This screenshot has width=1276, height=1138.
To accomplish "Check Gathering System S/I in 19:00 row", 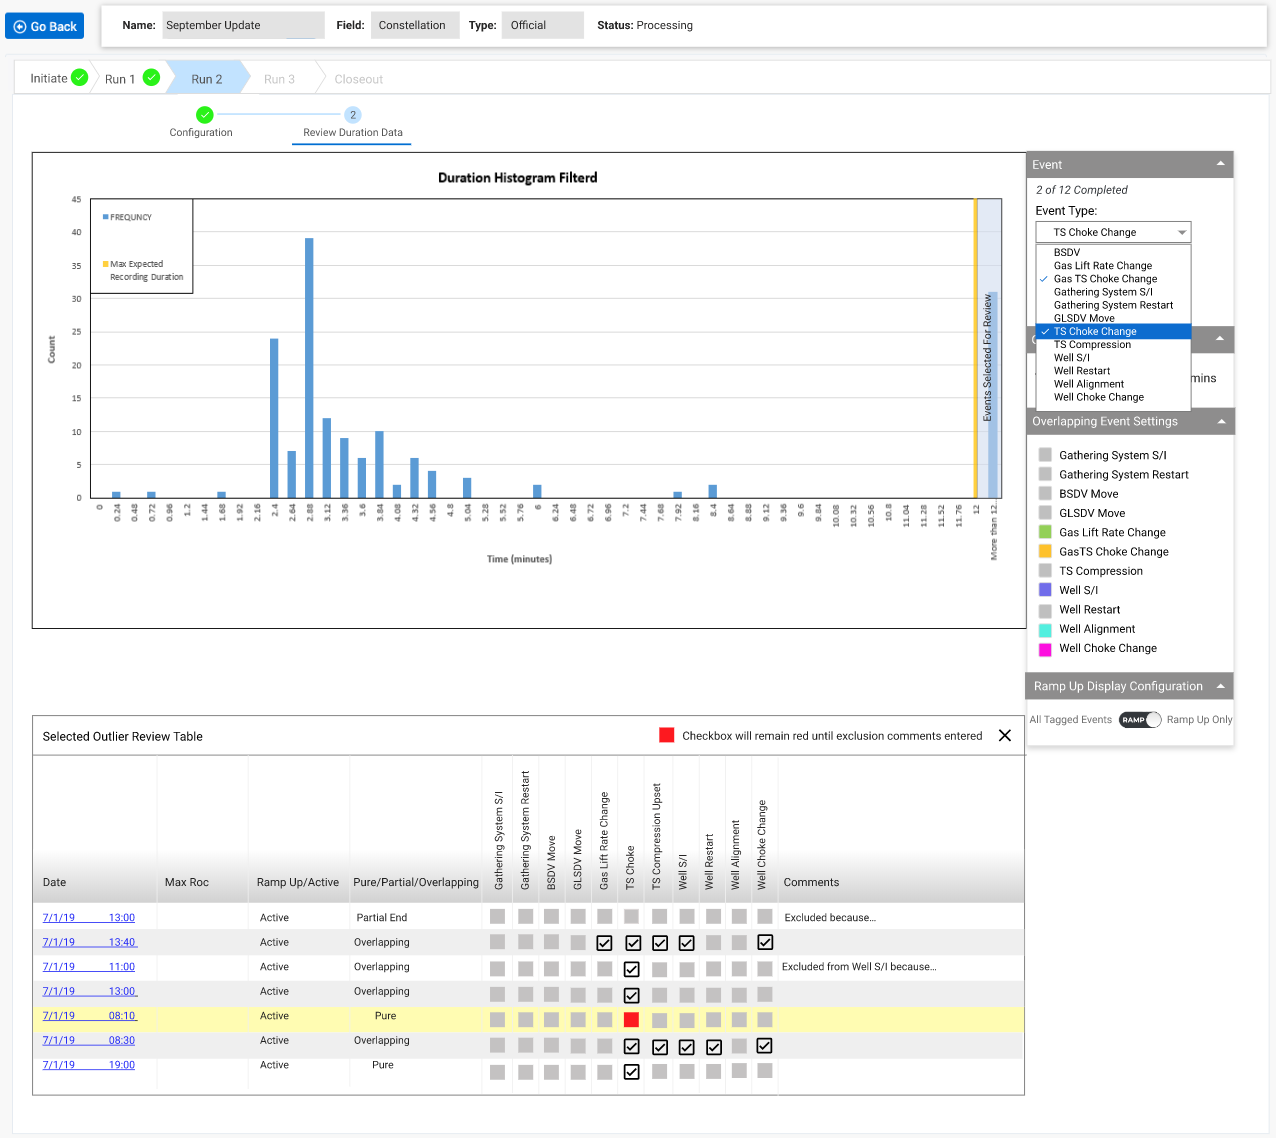I will (498, 1072).
